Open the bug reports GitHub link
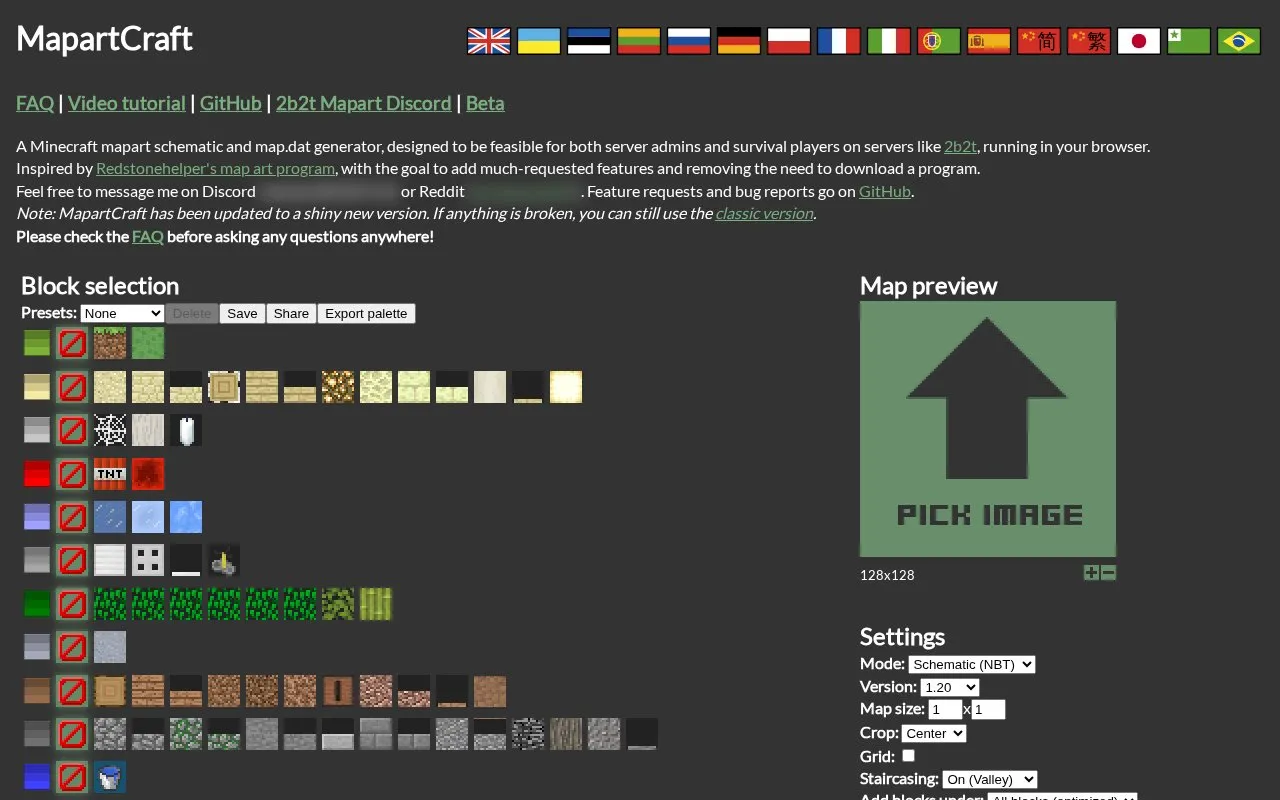 click(885, 191)
